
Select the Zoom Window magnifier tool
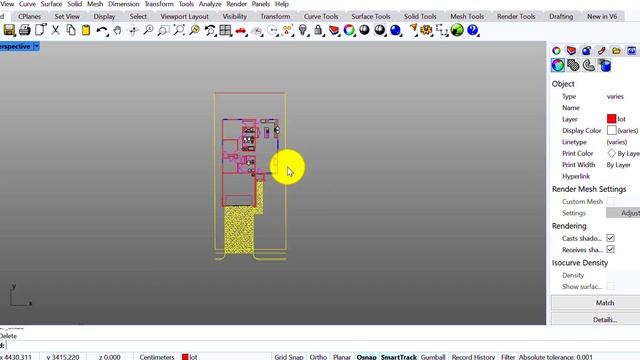pyautogui.click(x=163, y=30)
